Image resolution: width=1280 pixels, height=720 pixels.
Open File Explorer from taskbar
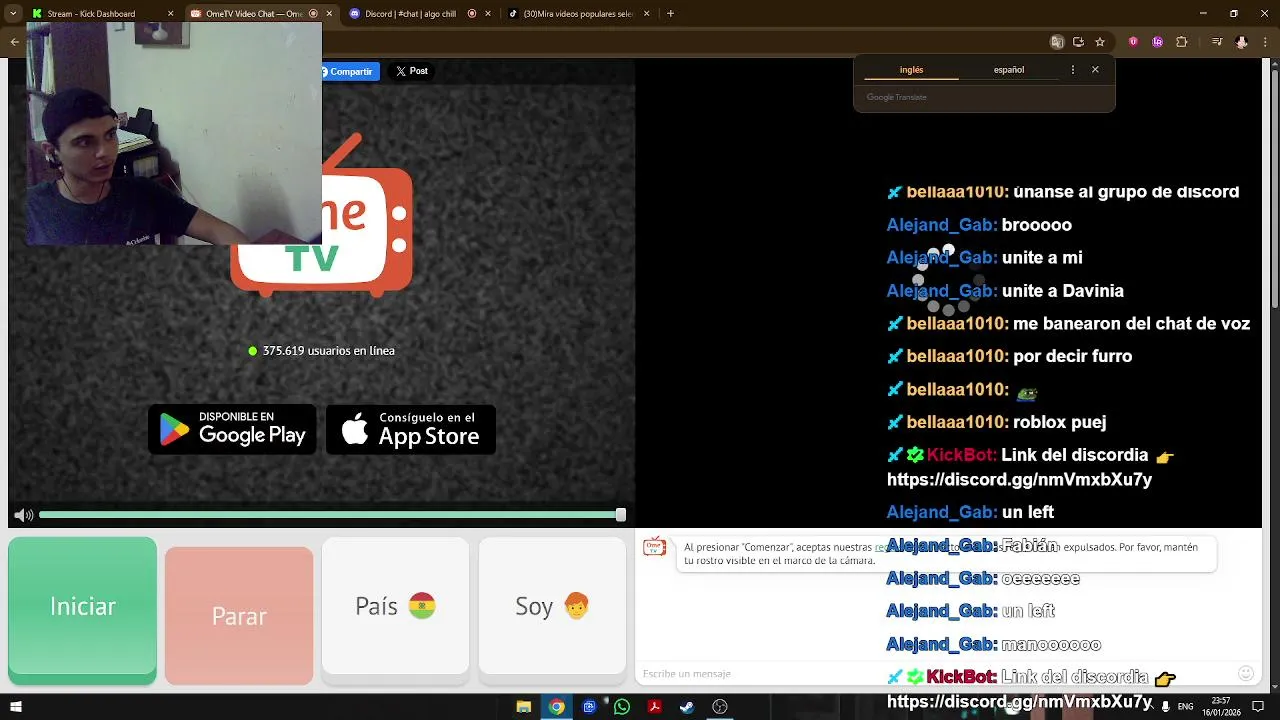523,707
